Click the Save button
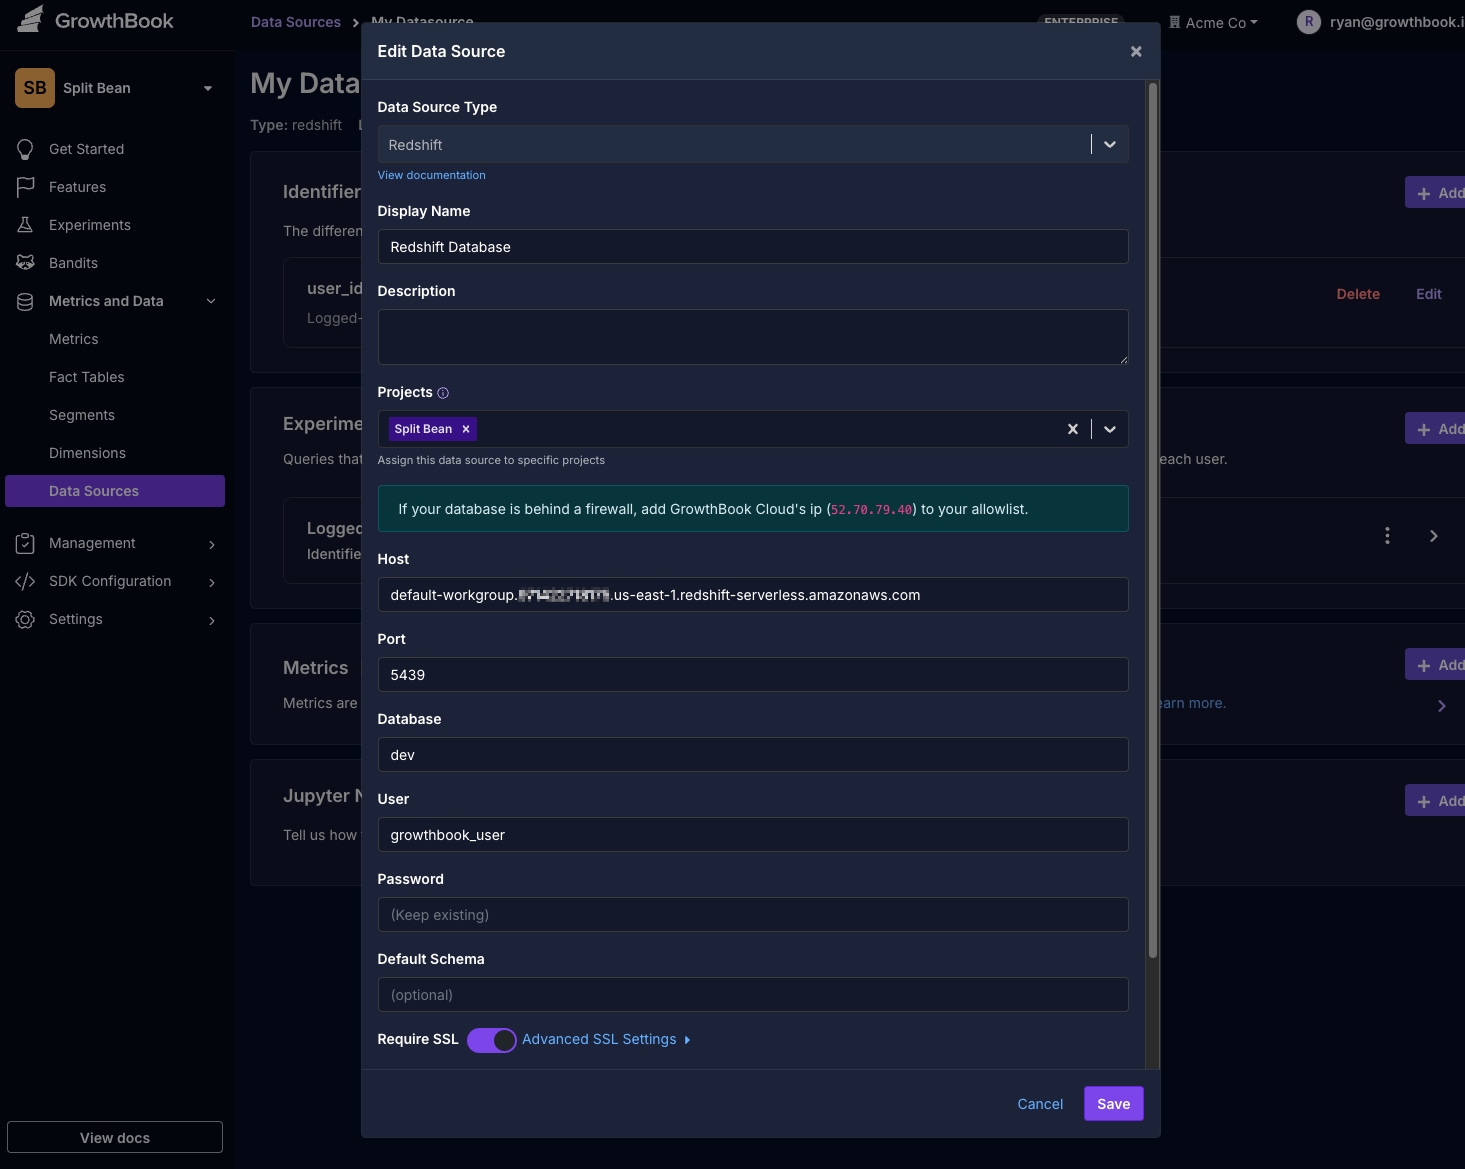The image size is (1465, 1169). 1114,1104
